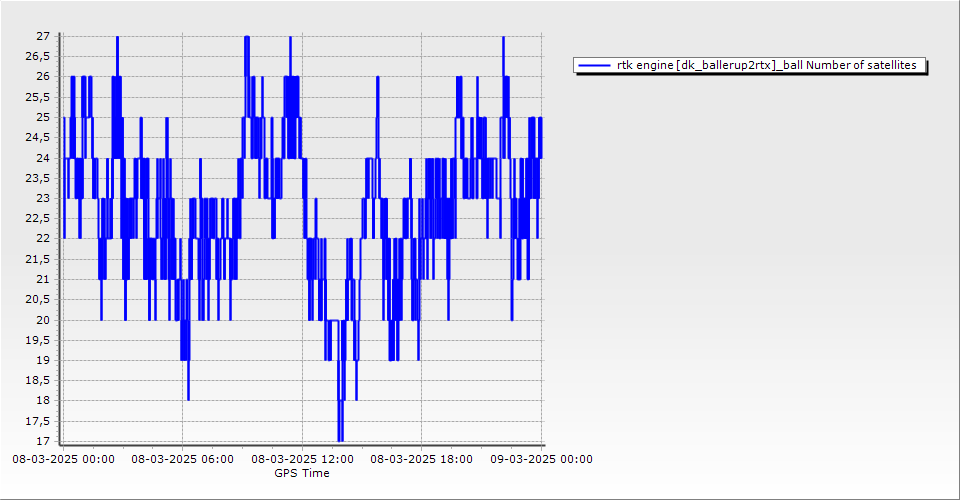Click the 23,5 y-axis label
960x500 pixels.
38,178
